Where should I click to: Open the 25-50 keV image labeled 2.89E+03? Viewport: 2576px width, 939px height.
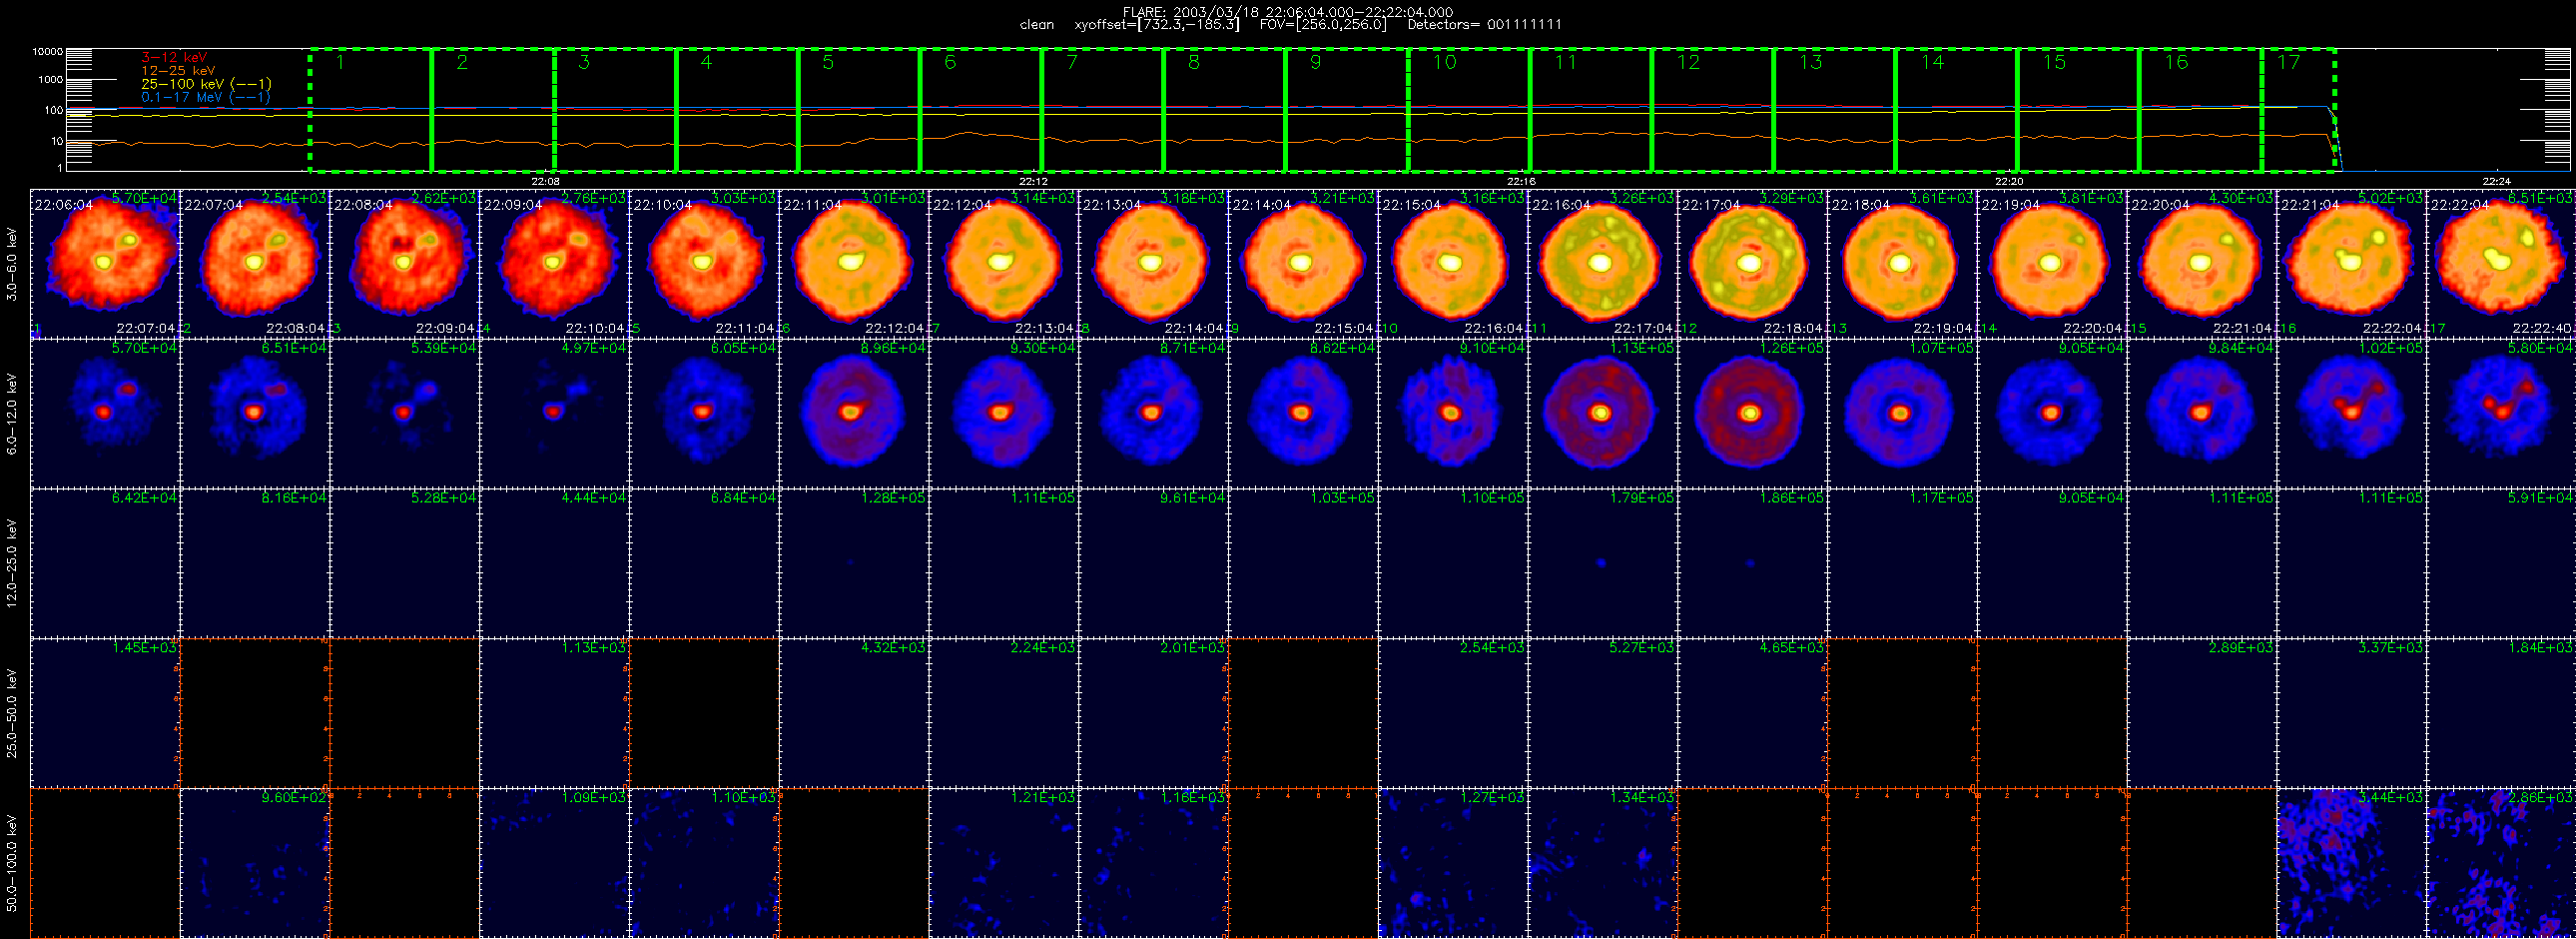coord(2202,713)
